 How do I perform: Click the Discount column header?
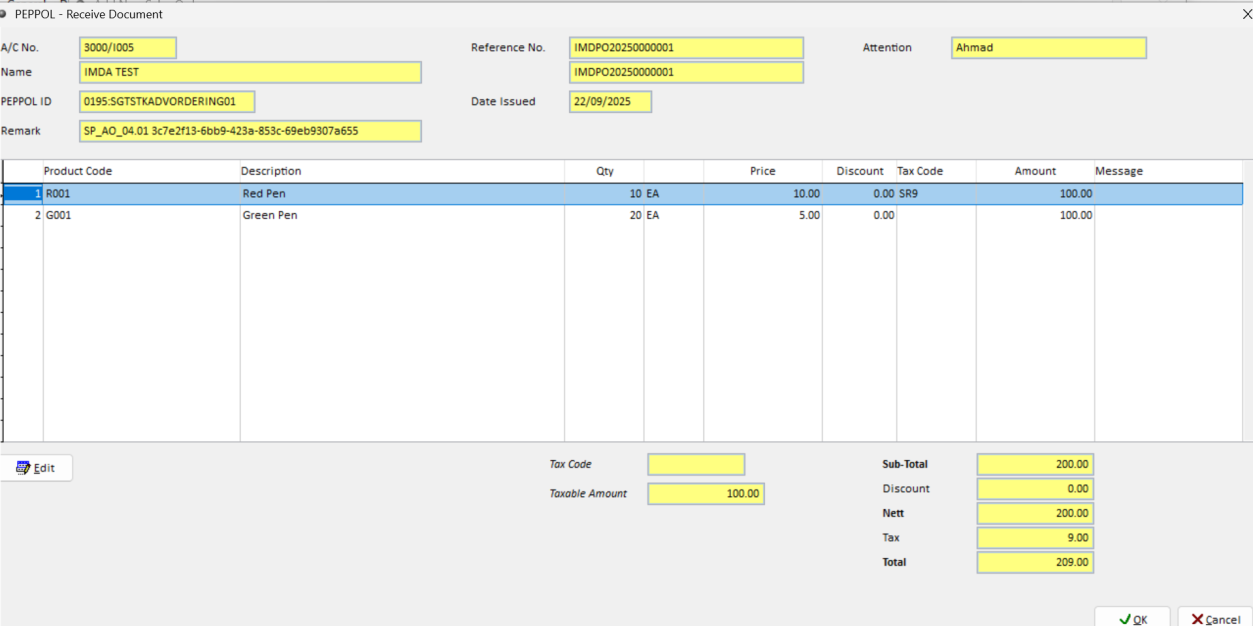click(859, 171)
